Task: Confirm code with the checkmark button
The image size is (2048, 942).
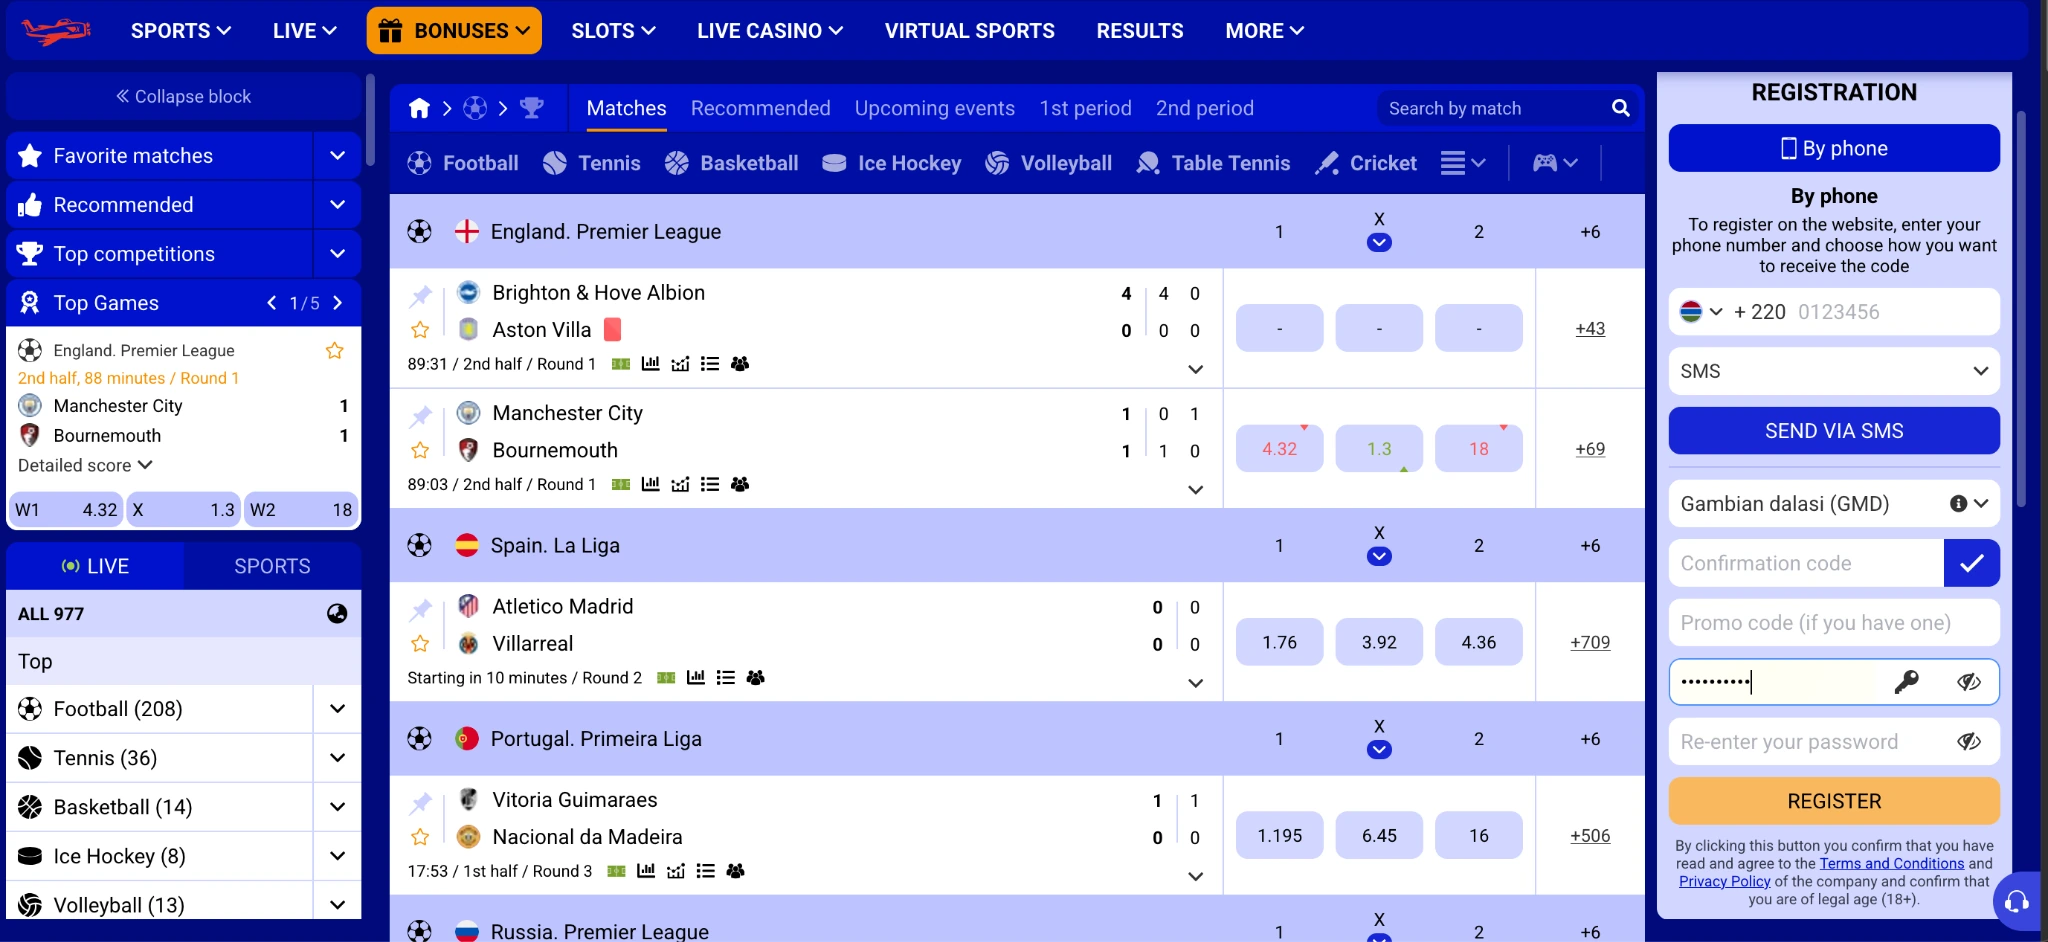Action: point(1972,563)
